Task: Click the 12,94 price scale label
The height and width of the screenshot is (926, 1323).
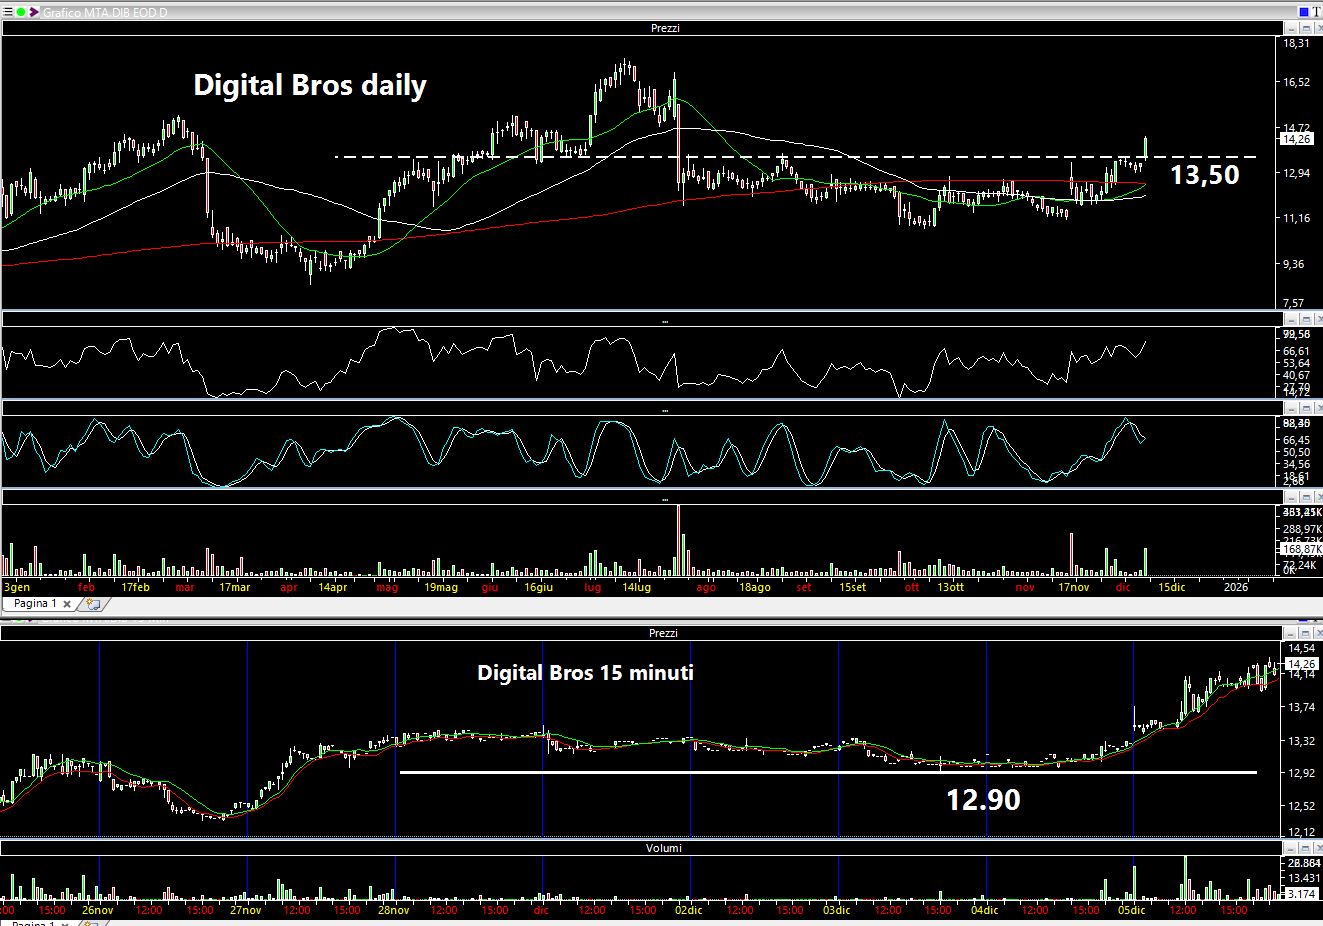Action: tap(1298, 173)
